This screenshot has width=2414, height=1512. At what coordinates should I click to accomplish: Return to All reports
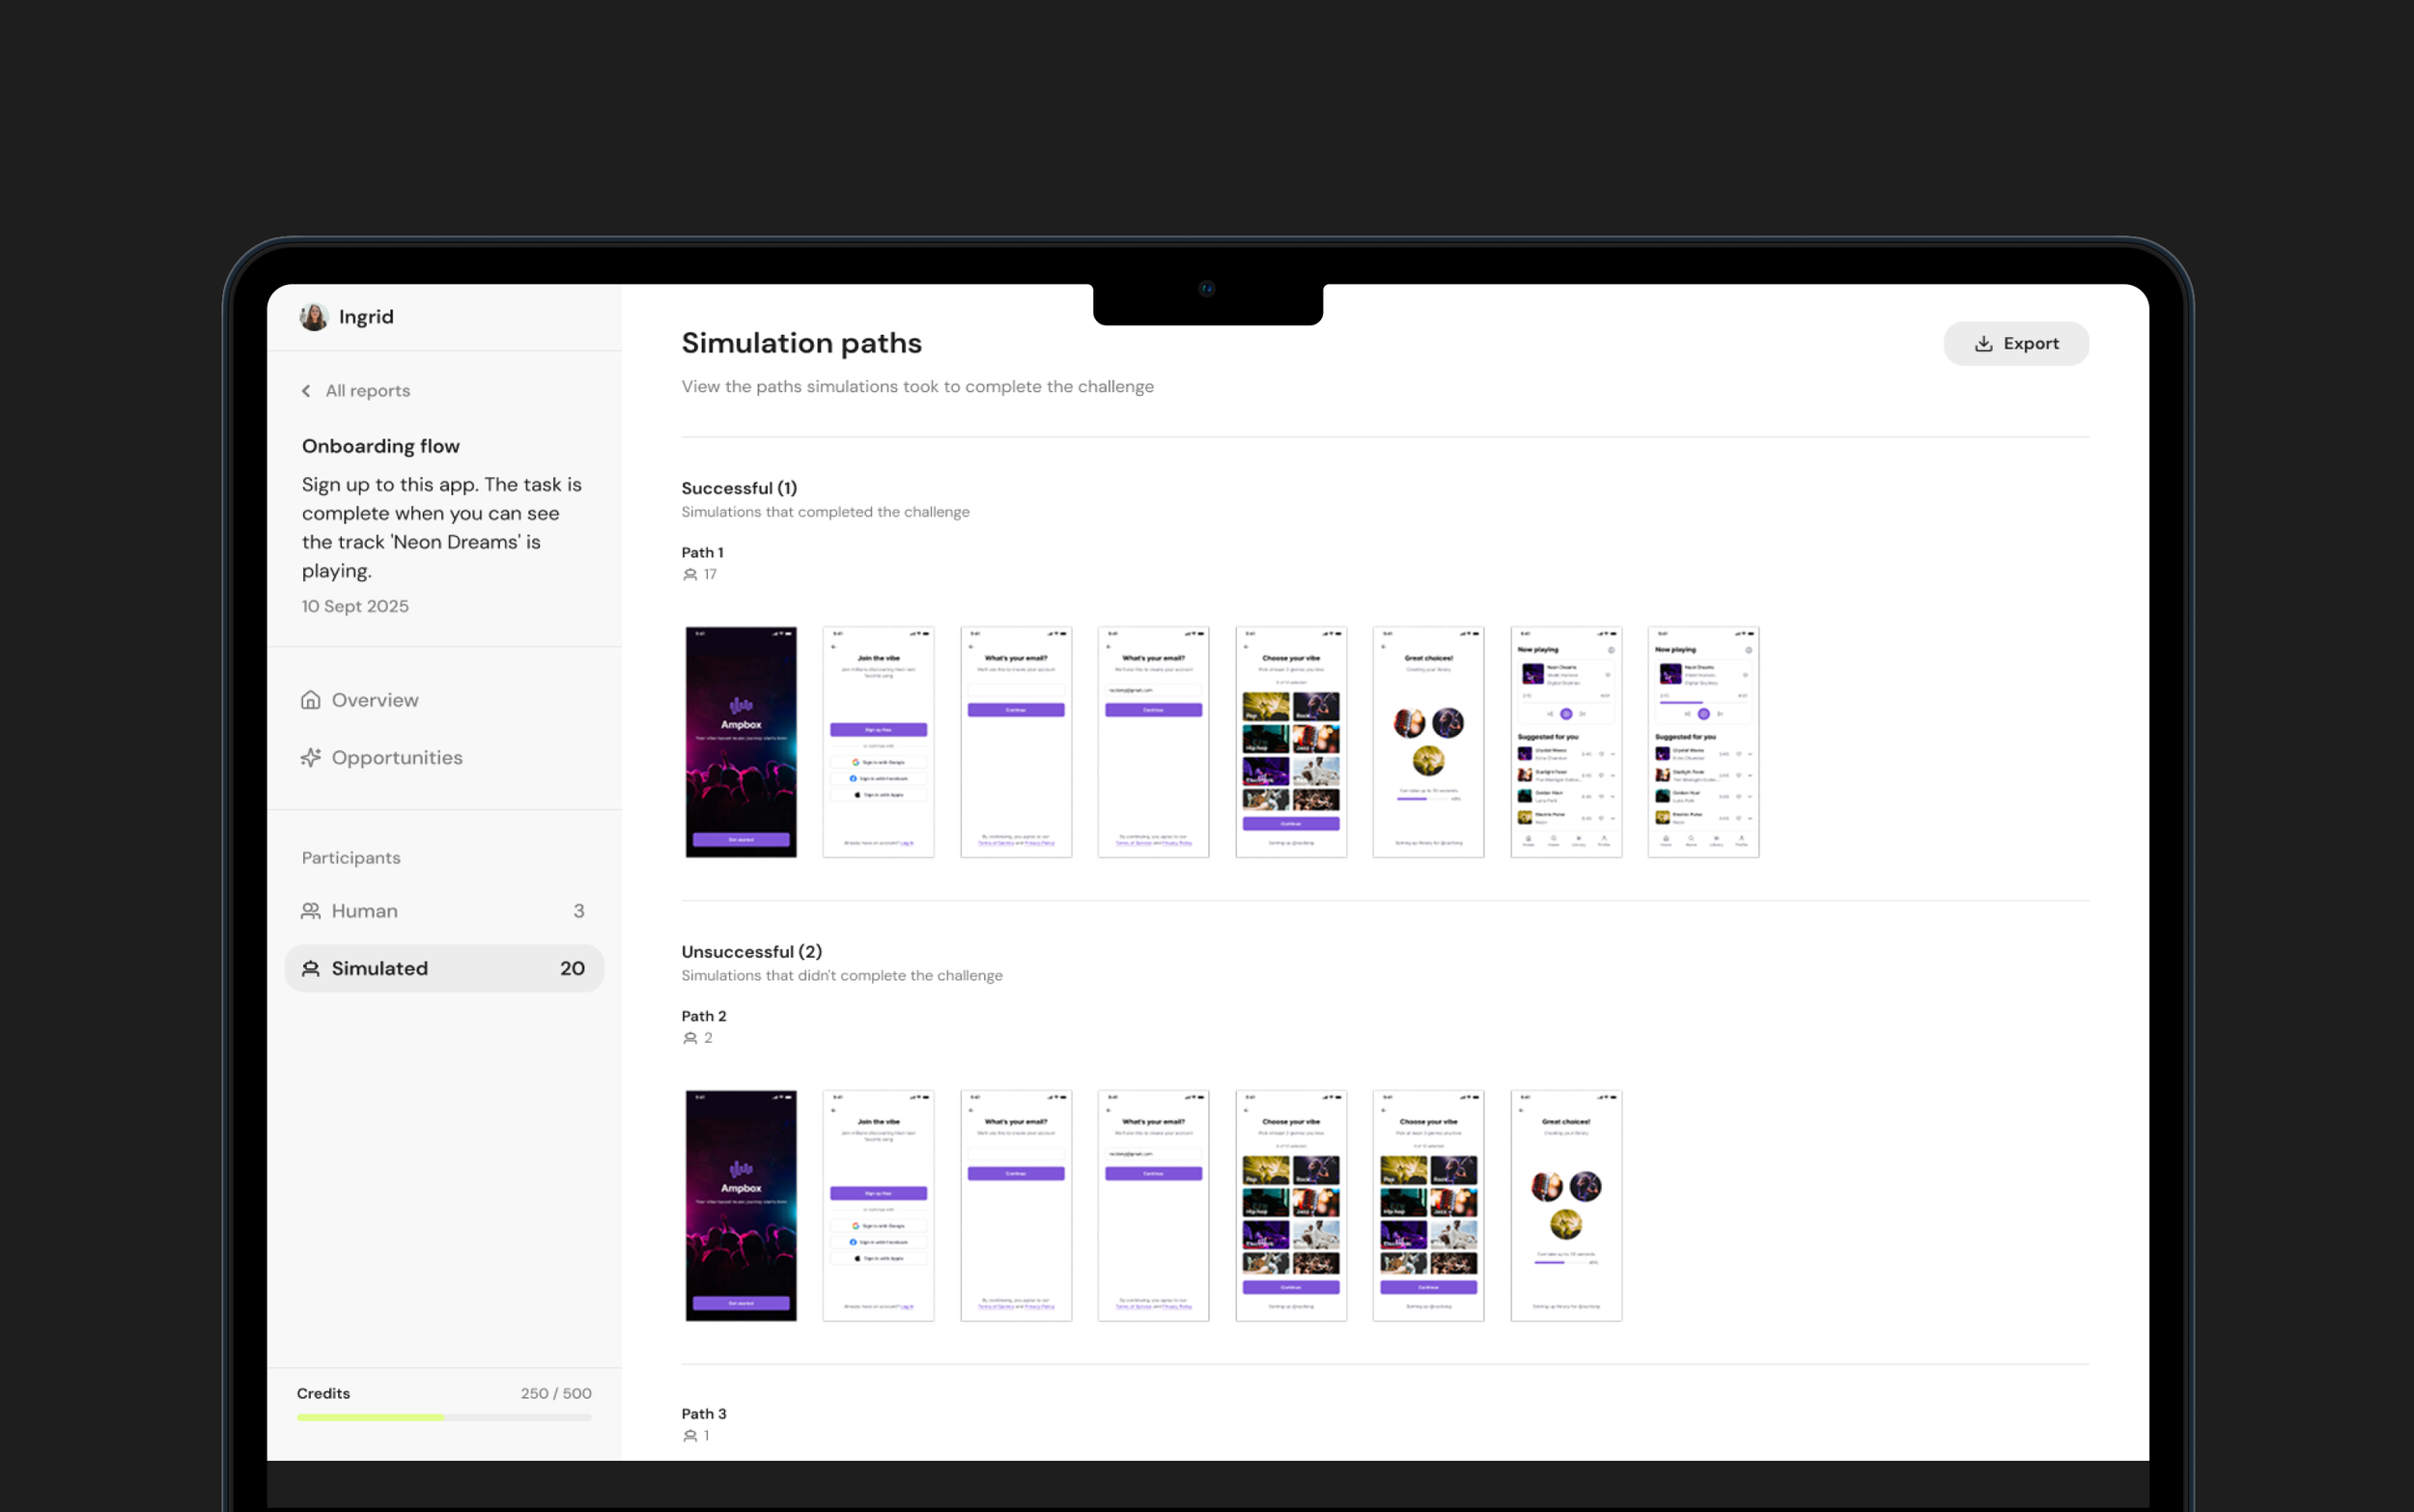(367, 391)
